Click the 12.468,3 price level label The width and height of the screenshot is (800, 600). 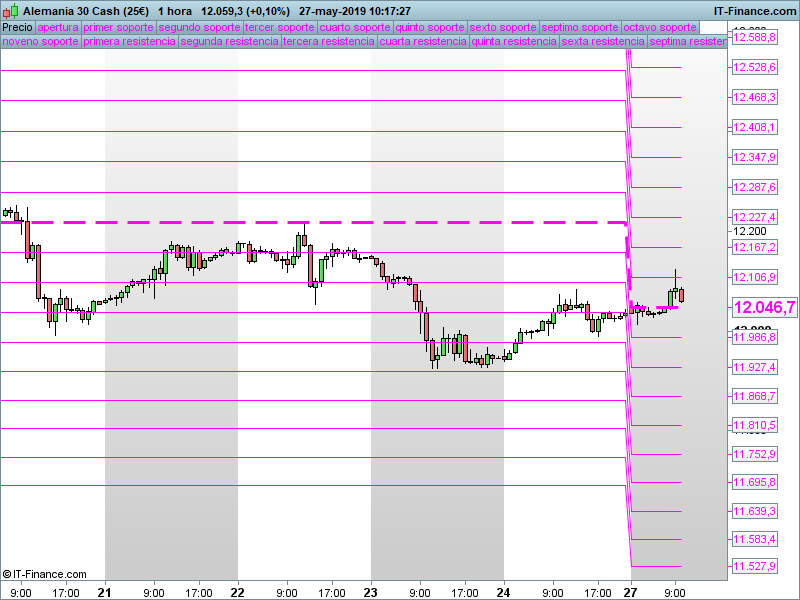pyautogui.click(x=755, y=97)
